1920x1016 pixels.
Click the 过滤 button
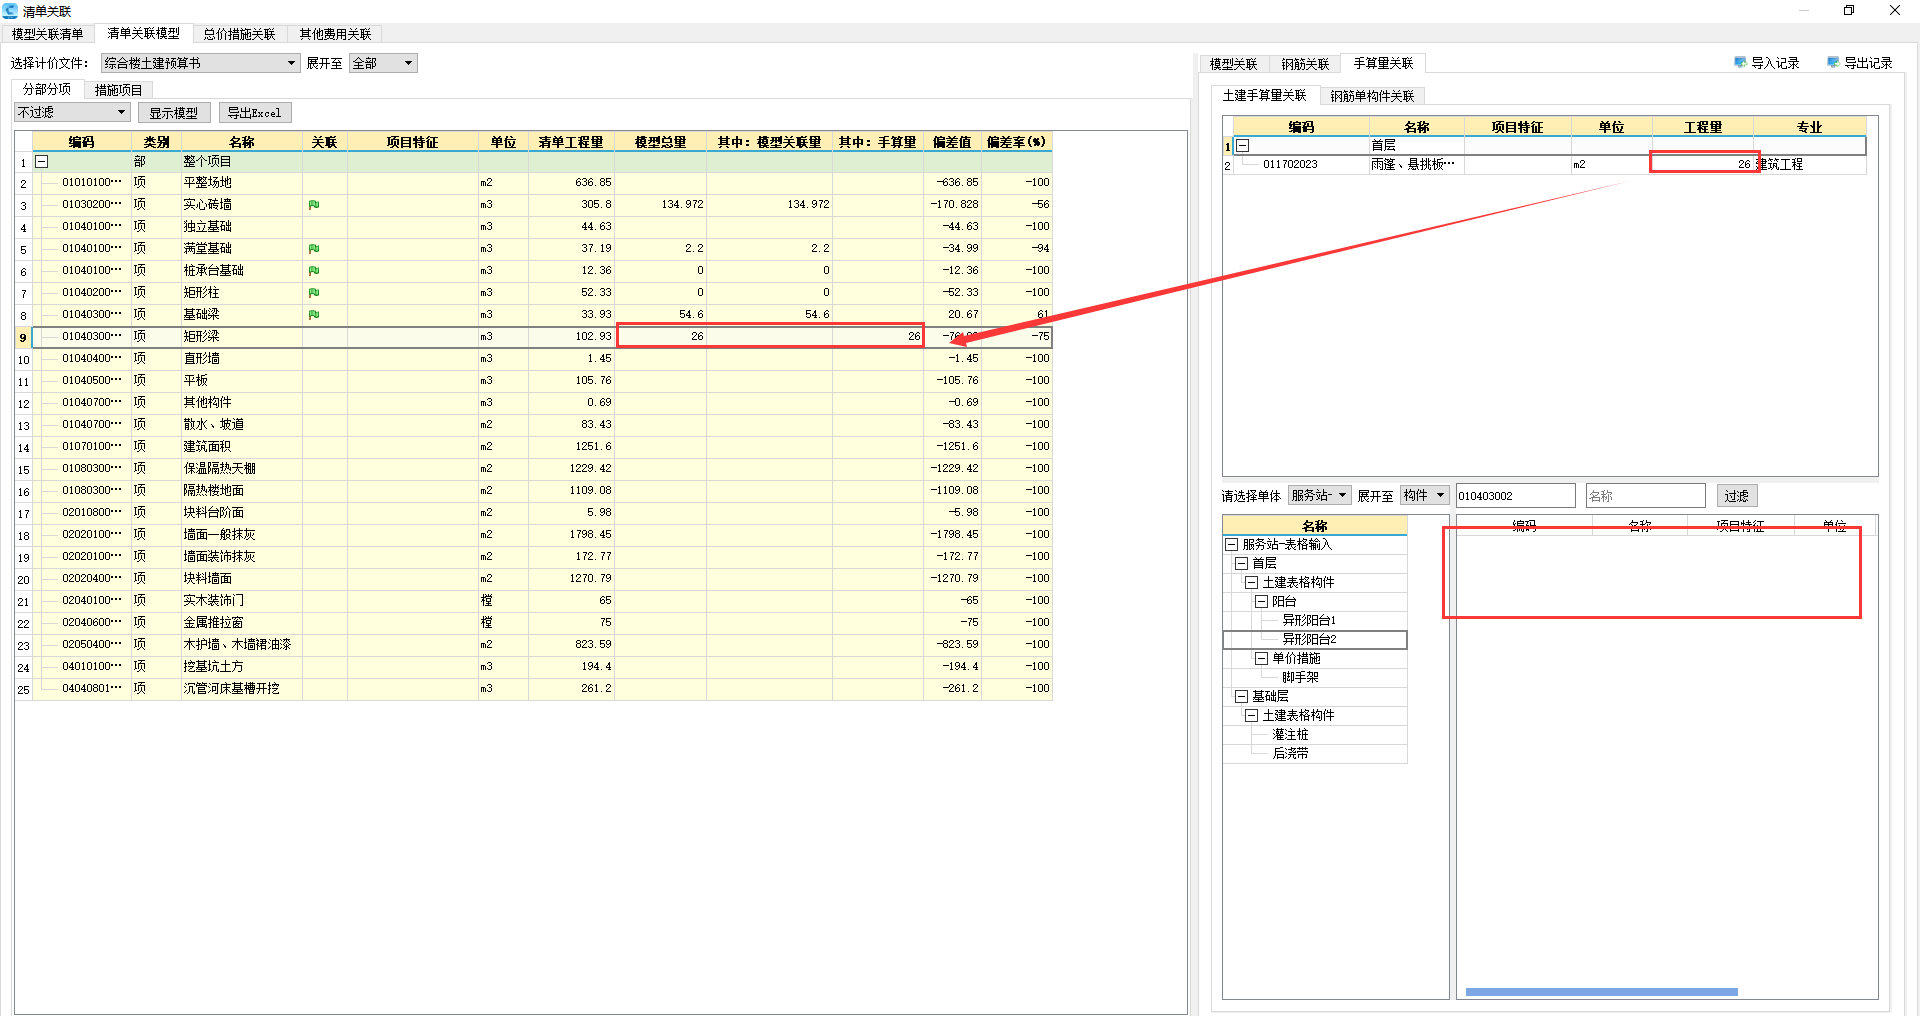coord(1737,496)
